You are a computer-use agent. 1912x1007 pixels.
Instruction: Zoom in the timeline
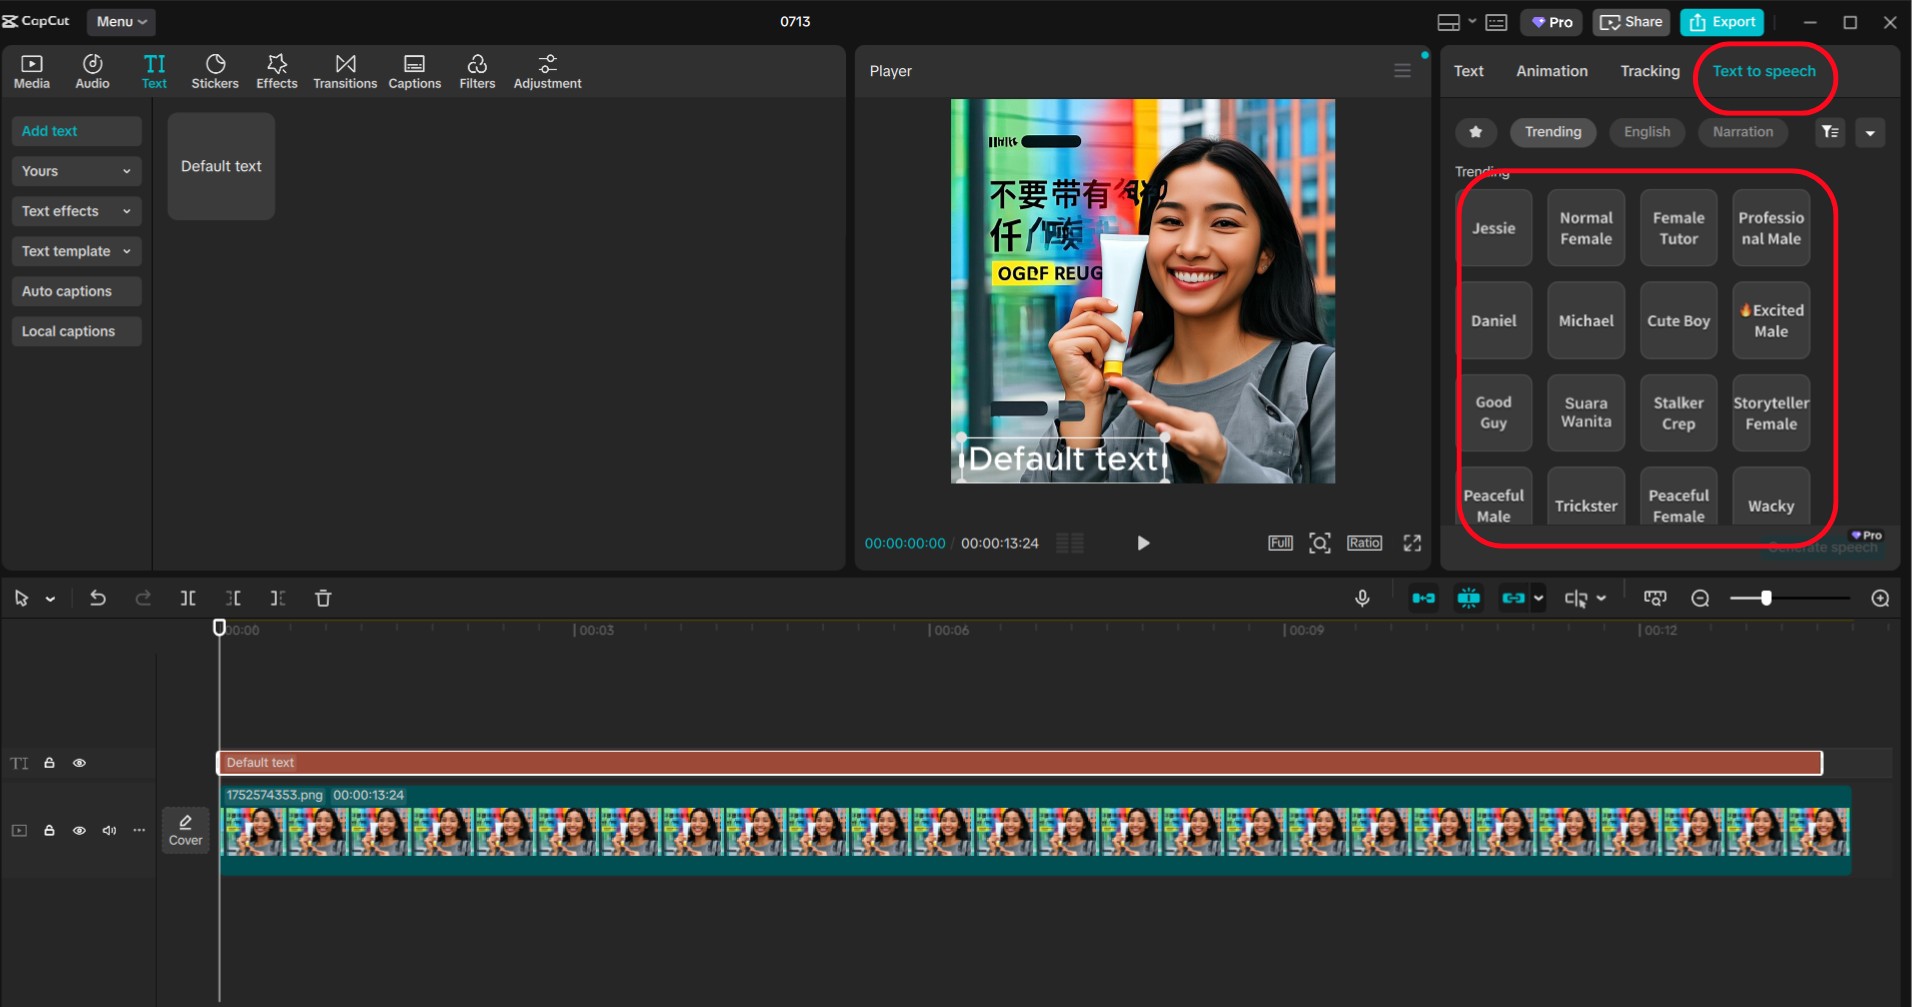1880,598
